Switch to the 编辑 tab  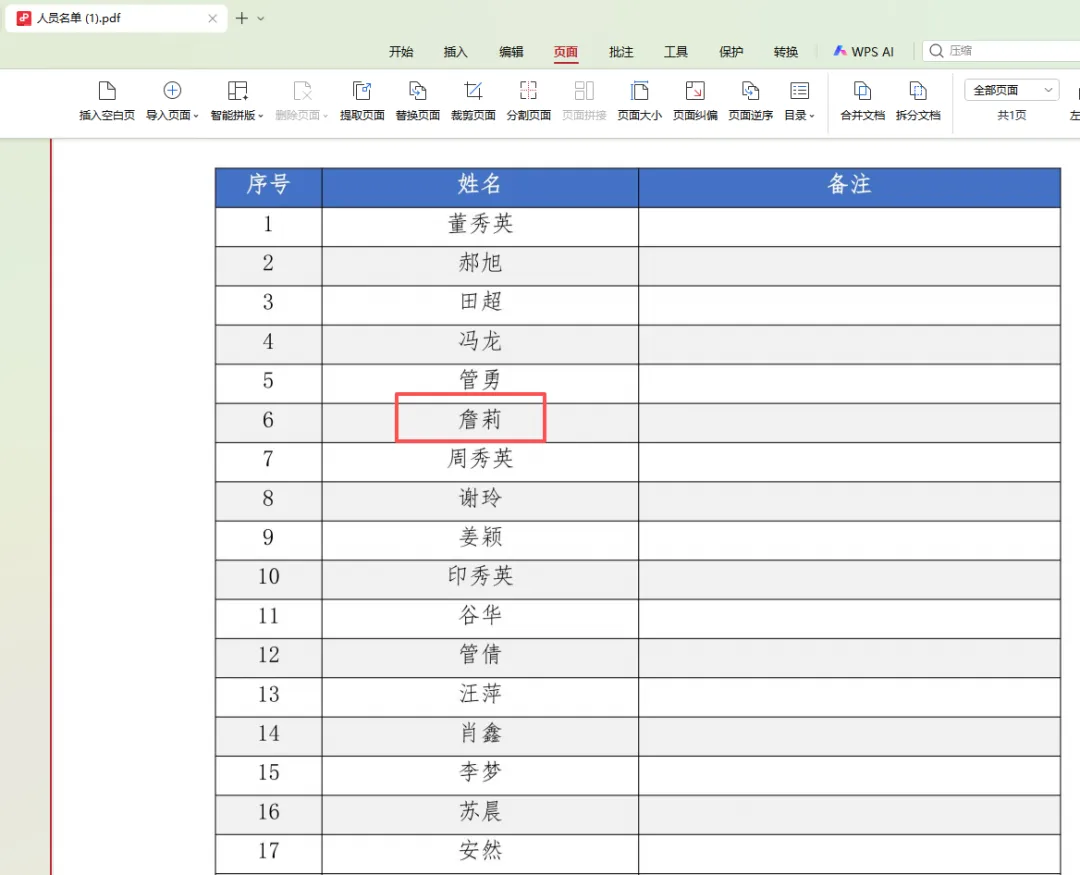pyautogui.click(x=511, y=52)
